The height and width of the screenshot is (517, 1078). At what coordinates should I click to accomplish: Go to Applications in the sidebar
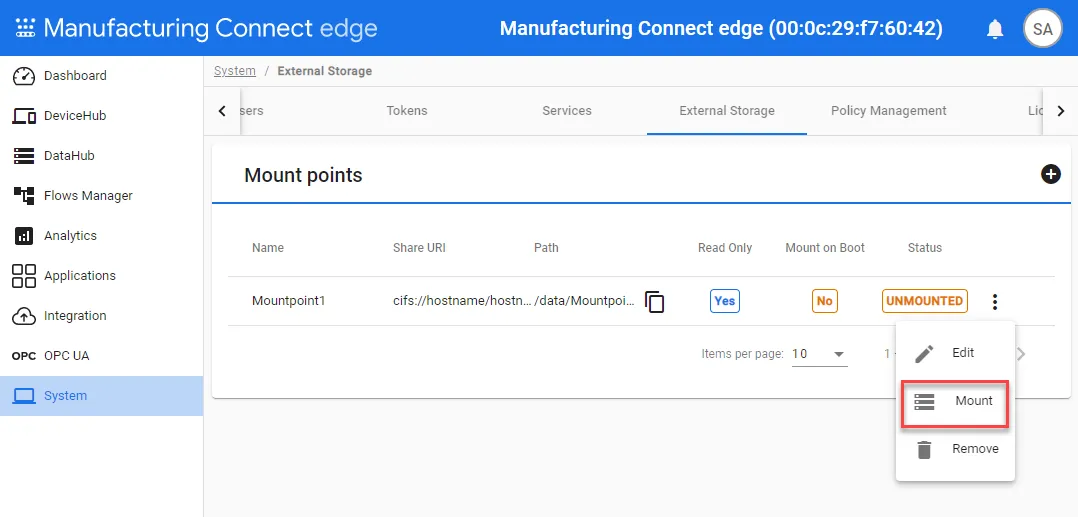coord(102,276)
